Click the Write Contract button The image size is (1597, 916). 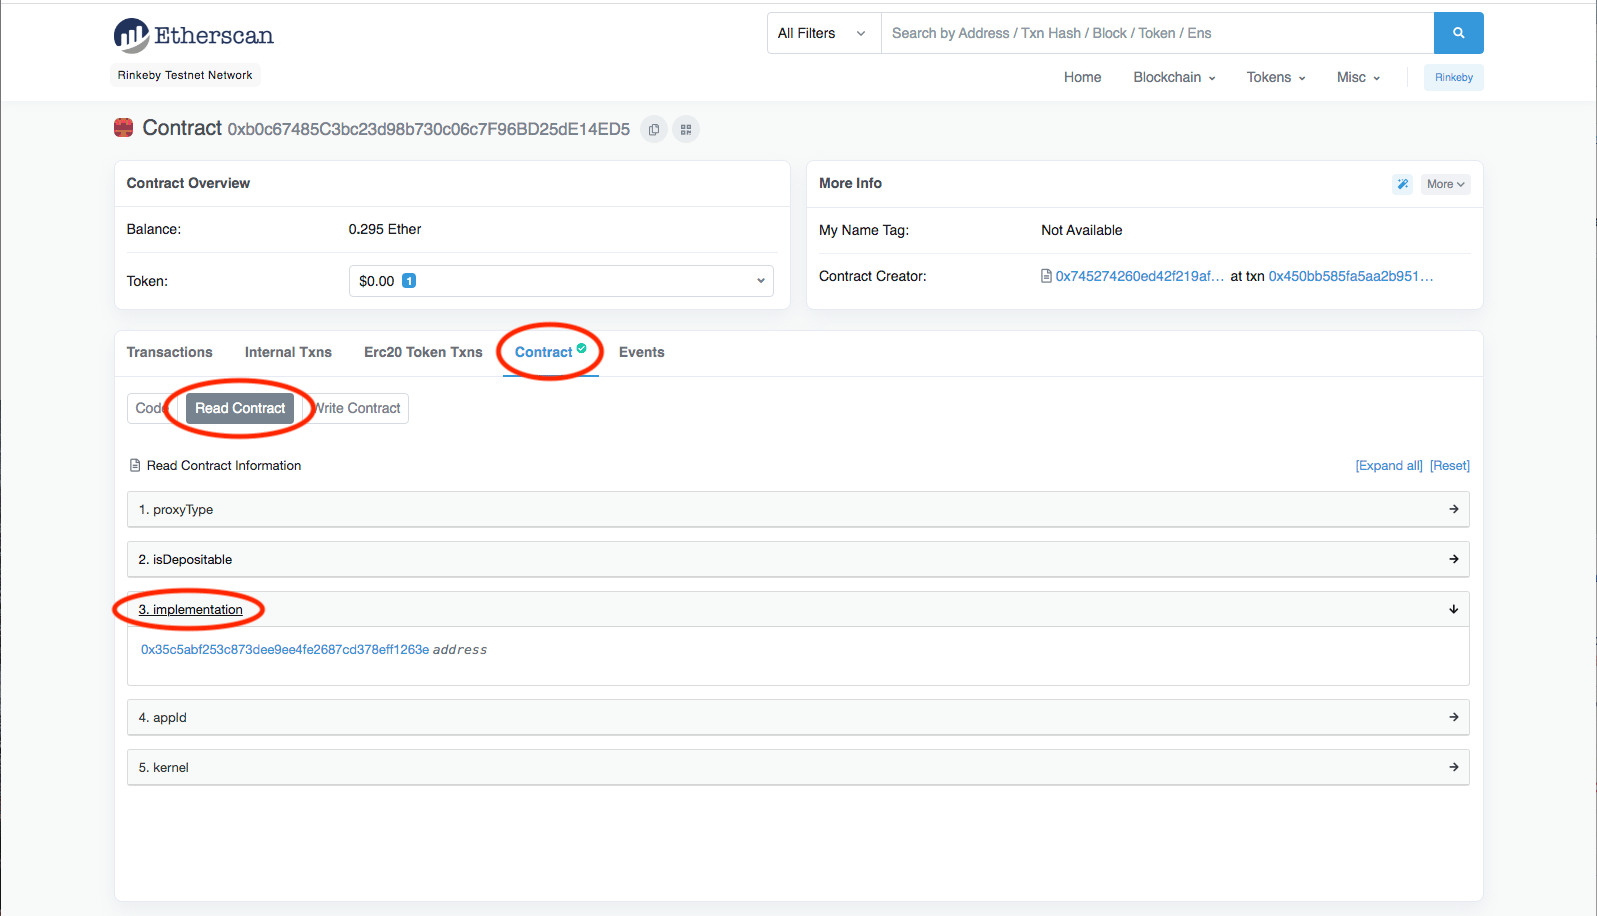coord(358,408)
